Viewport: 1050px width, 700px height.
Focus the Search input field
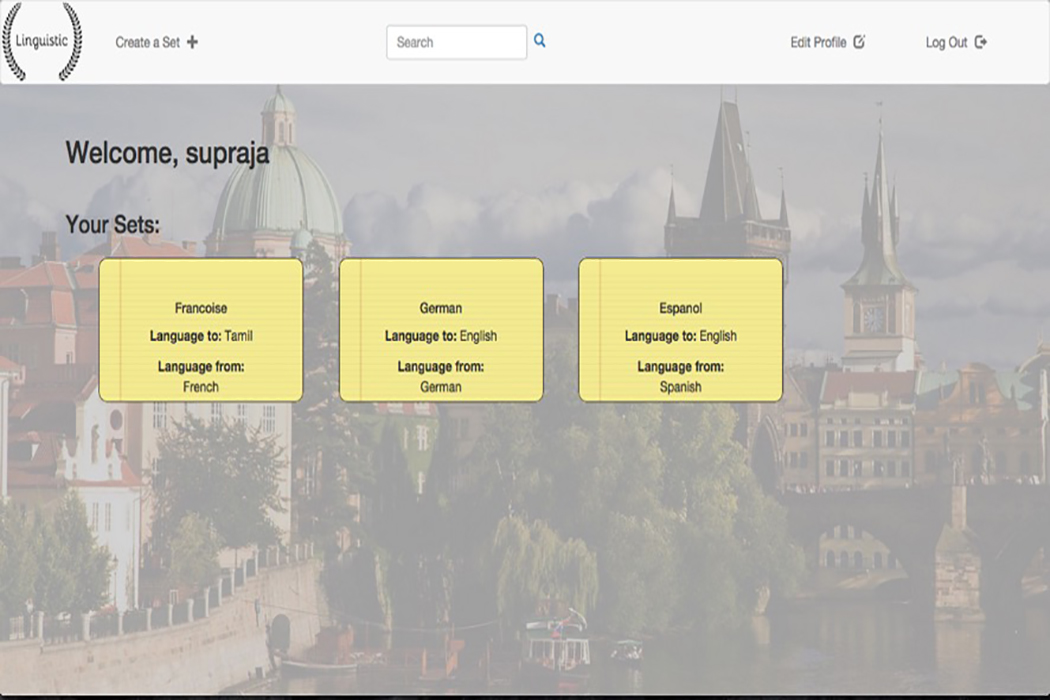point(456,42)
